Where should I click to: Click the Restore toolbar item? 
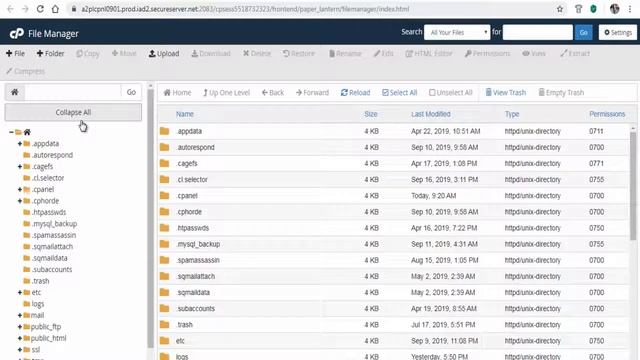(299, 53)
